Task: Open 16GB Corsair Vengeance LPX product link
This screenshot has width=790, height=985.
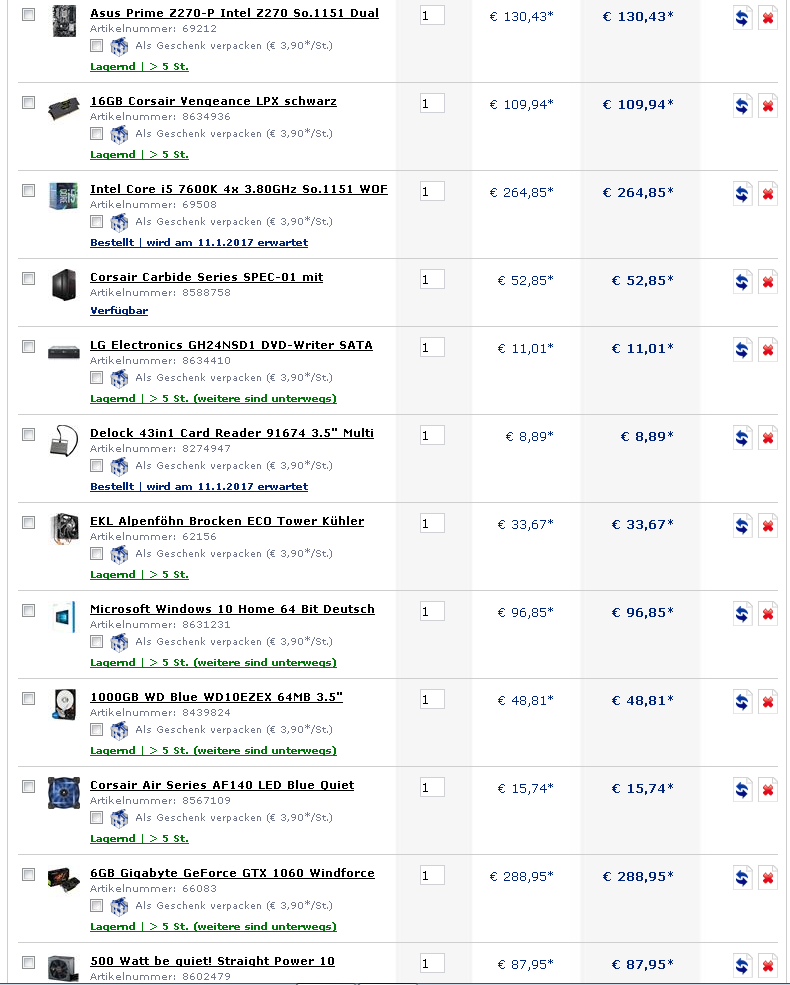Action: [214, 101]
